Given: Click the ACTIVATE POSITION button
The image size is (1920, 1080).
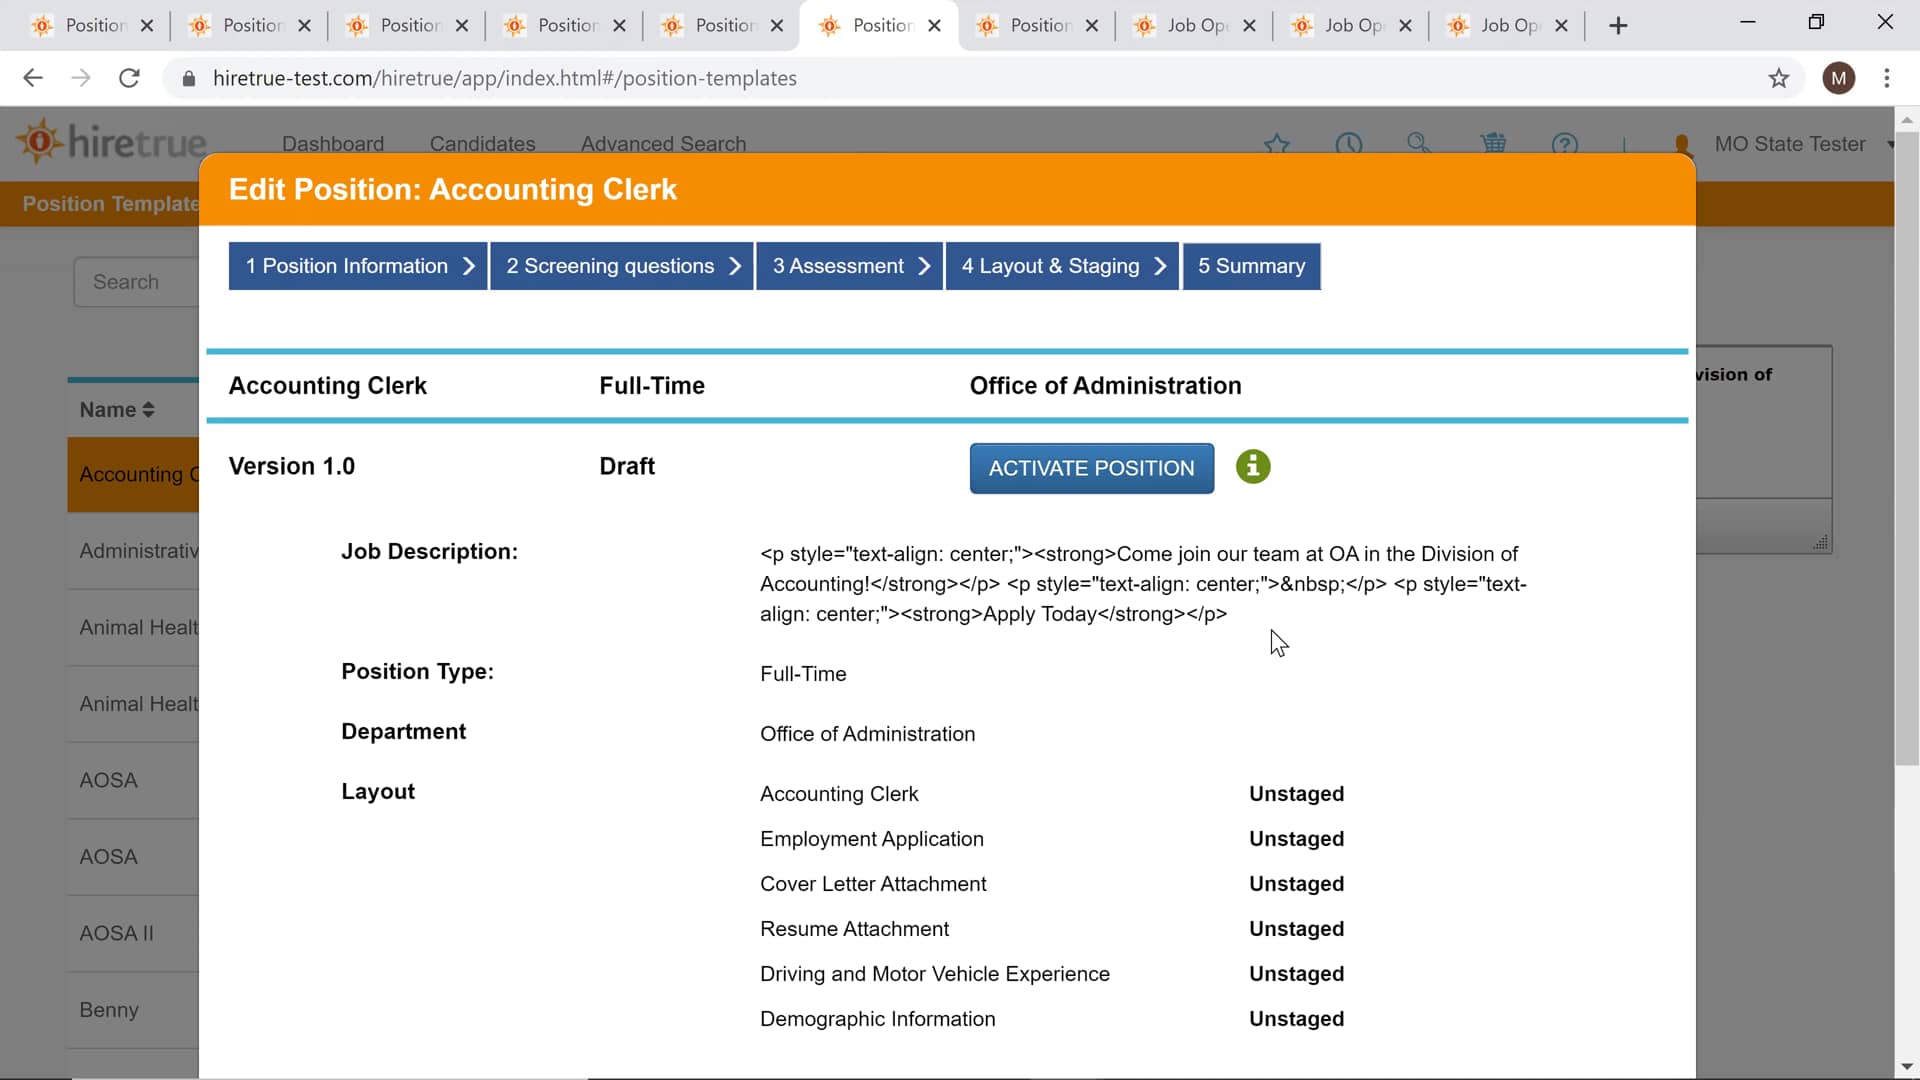Looking at the screenshot, I should point(1091,468).
